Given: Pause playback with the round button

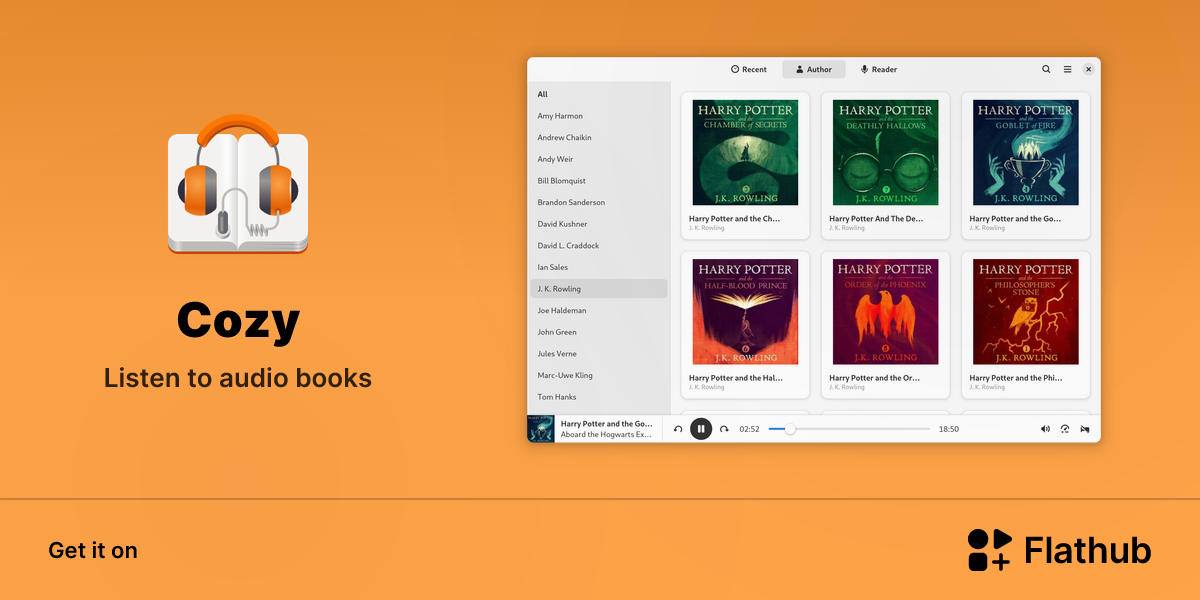Looking at the screenshot, I should pos(701,429).
